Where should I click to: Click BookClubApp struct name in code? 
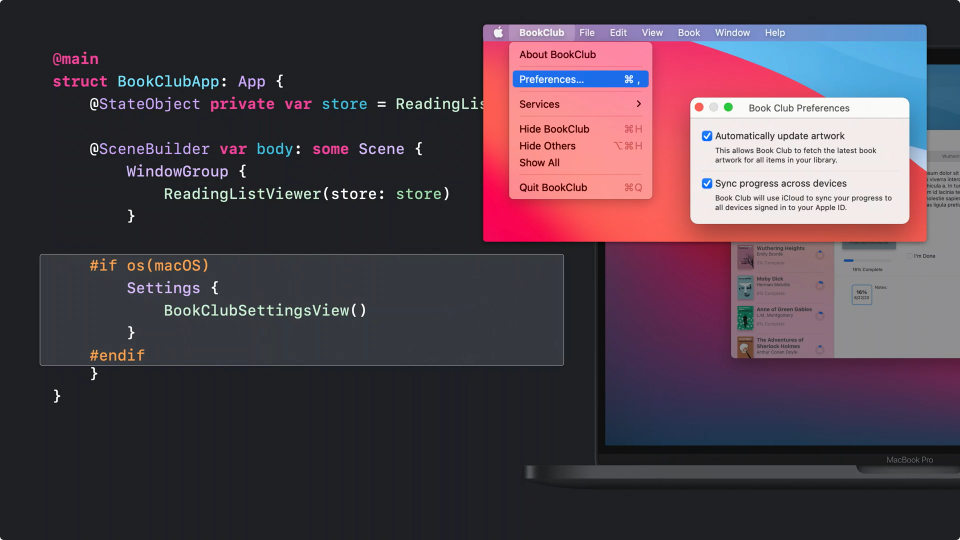coord(168,81)
